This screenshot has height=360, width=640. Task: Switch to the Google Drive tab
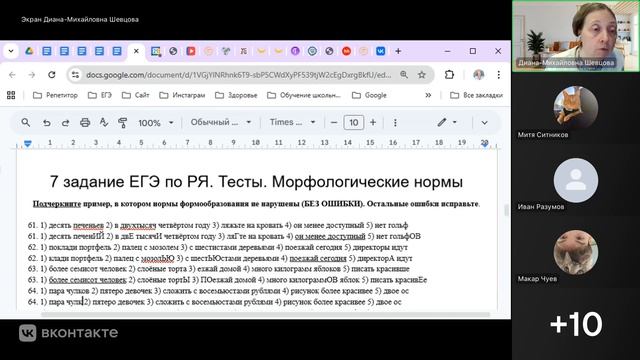point(29,51)
